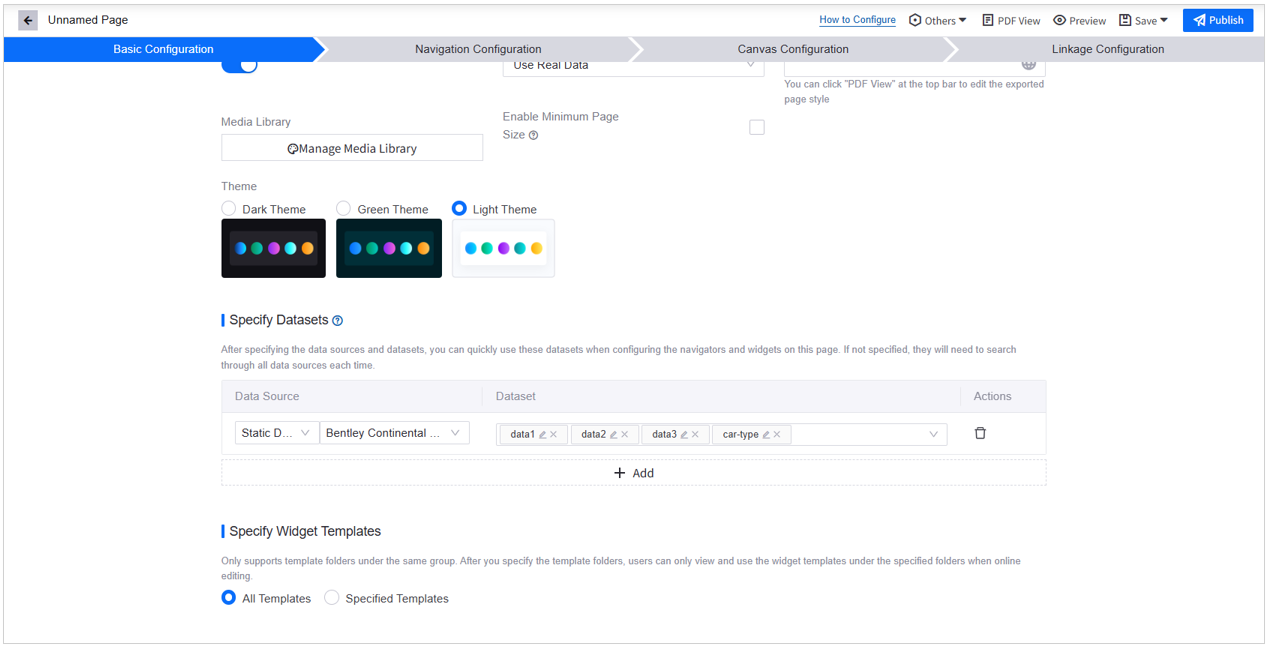Viewport: 1271px width, 648px height.
Task: Open the Static data source type dropdown
Action: tap(277, 433)
